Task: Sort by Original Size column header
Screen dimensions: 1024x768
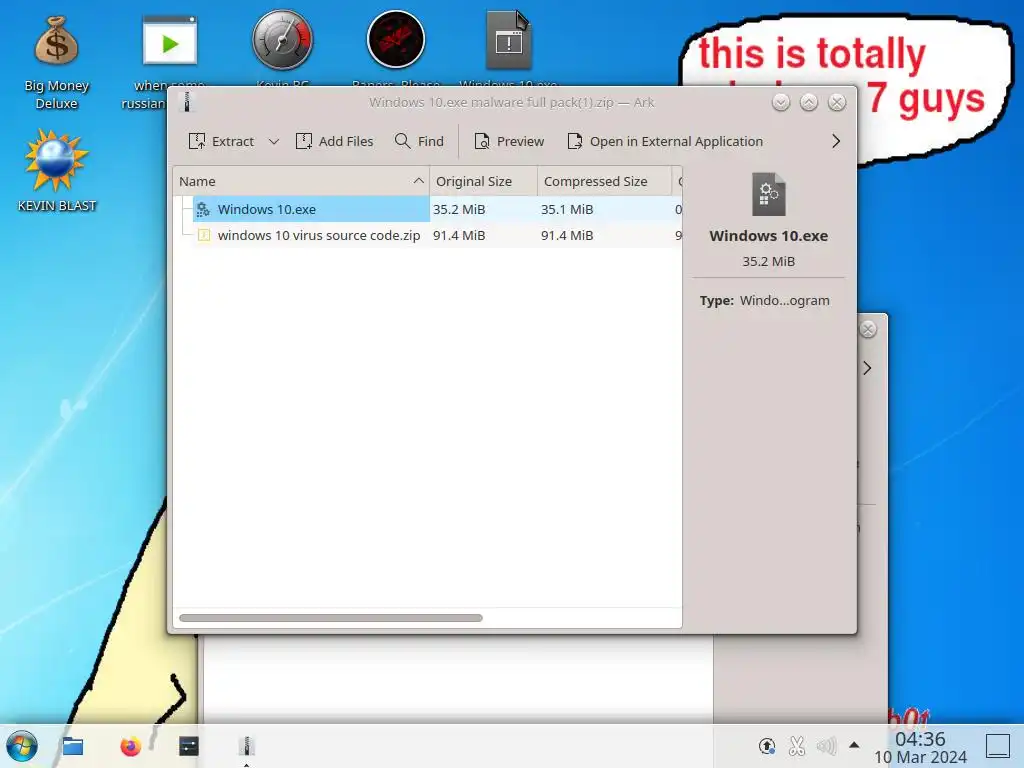Action: 483,182
